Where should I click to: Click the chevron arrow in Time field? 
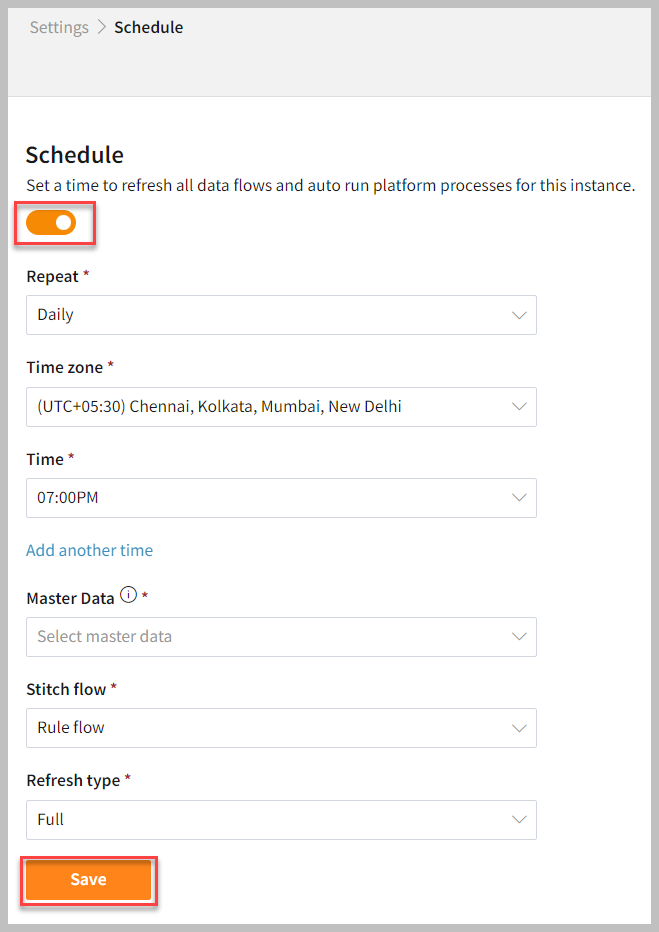519,498
